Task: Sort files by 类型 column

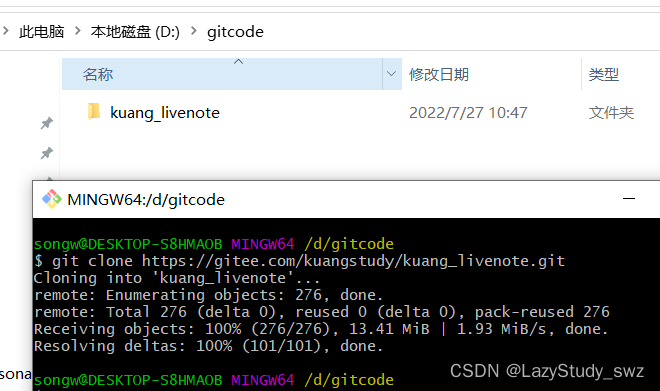Action: click(620, 74)
